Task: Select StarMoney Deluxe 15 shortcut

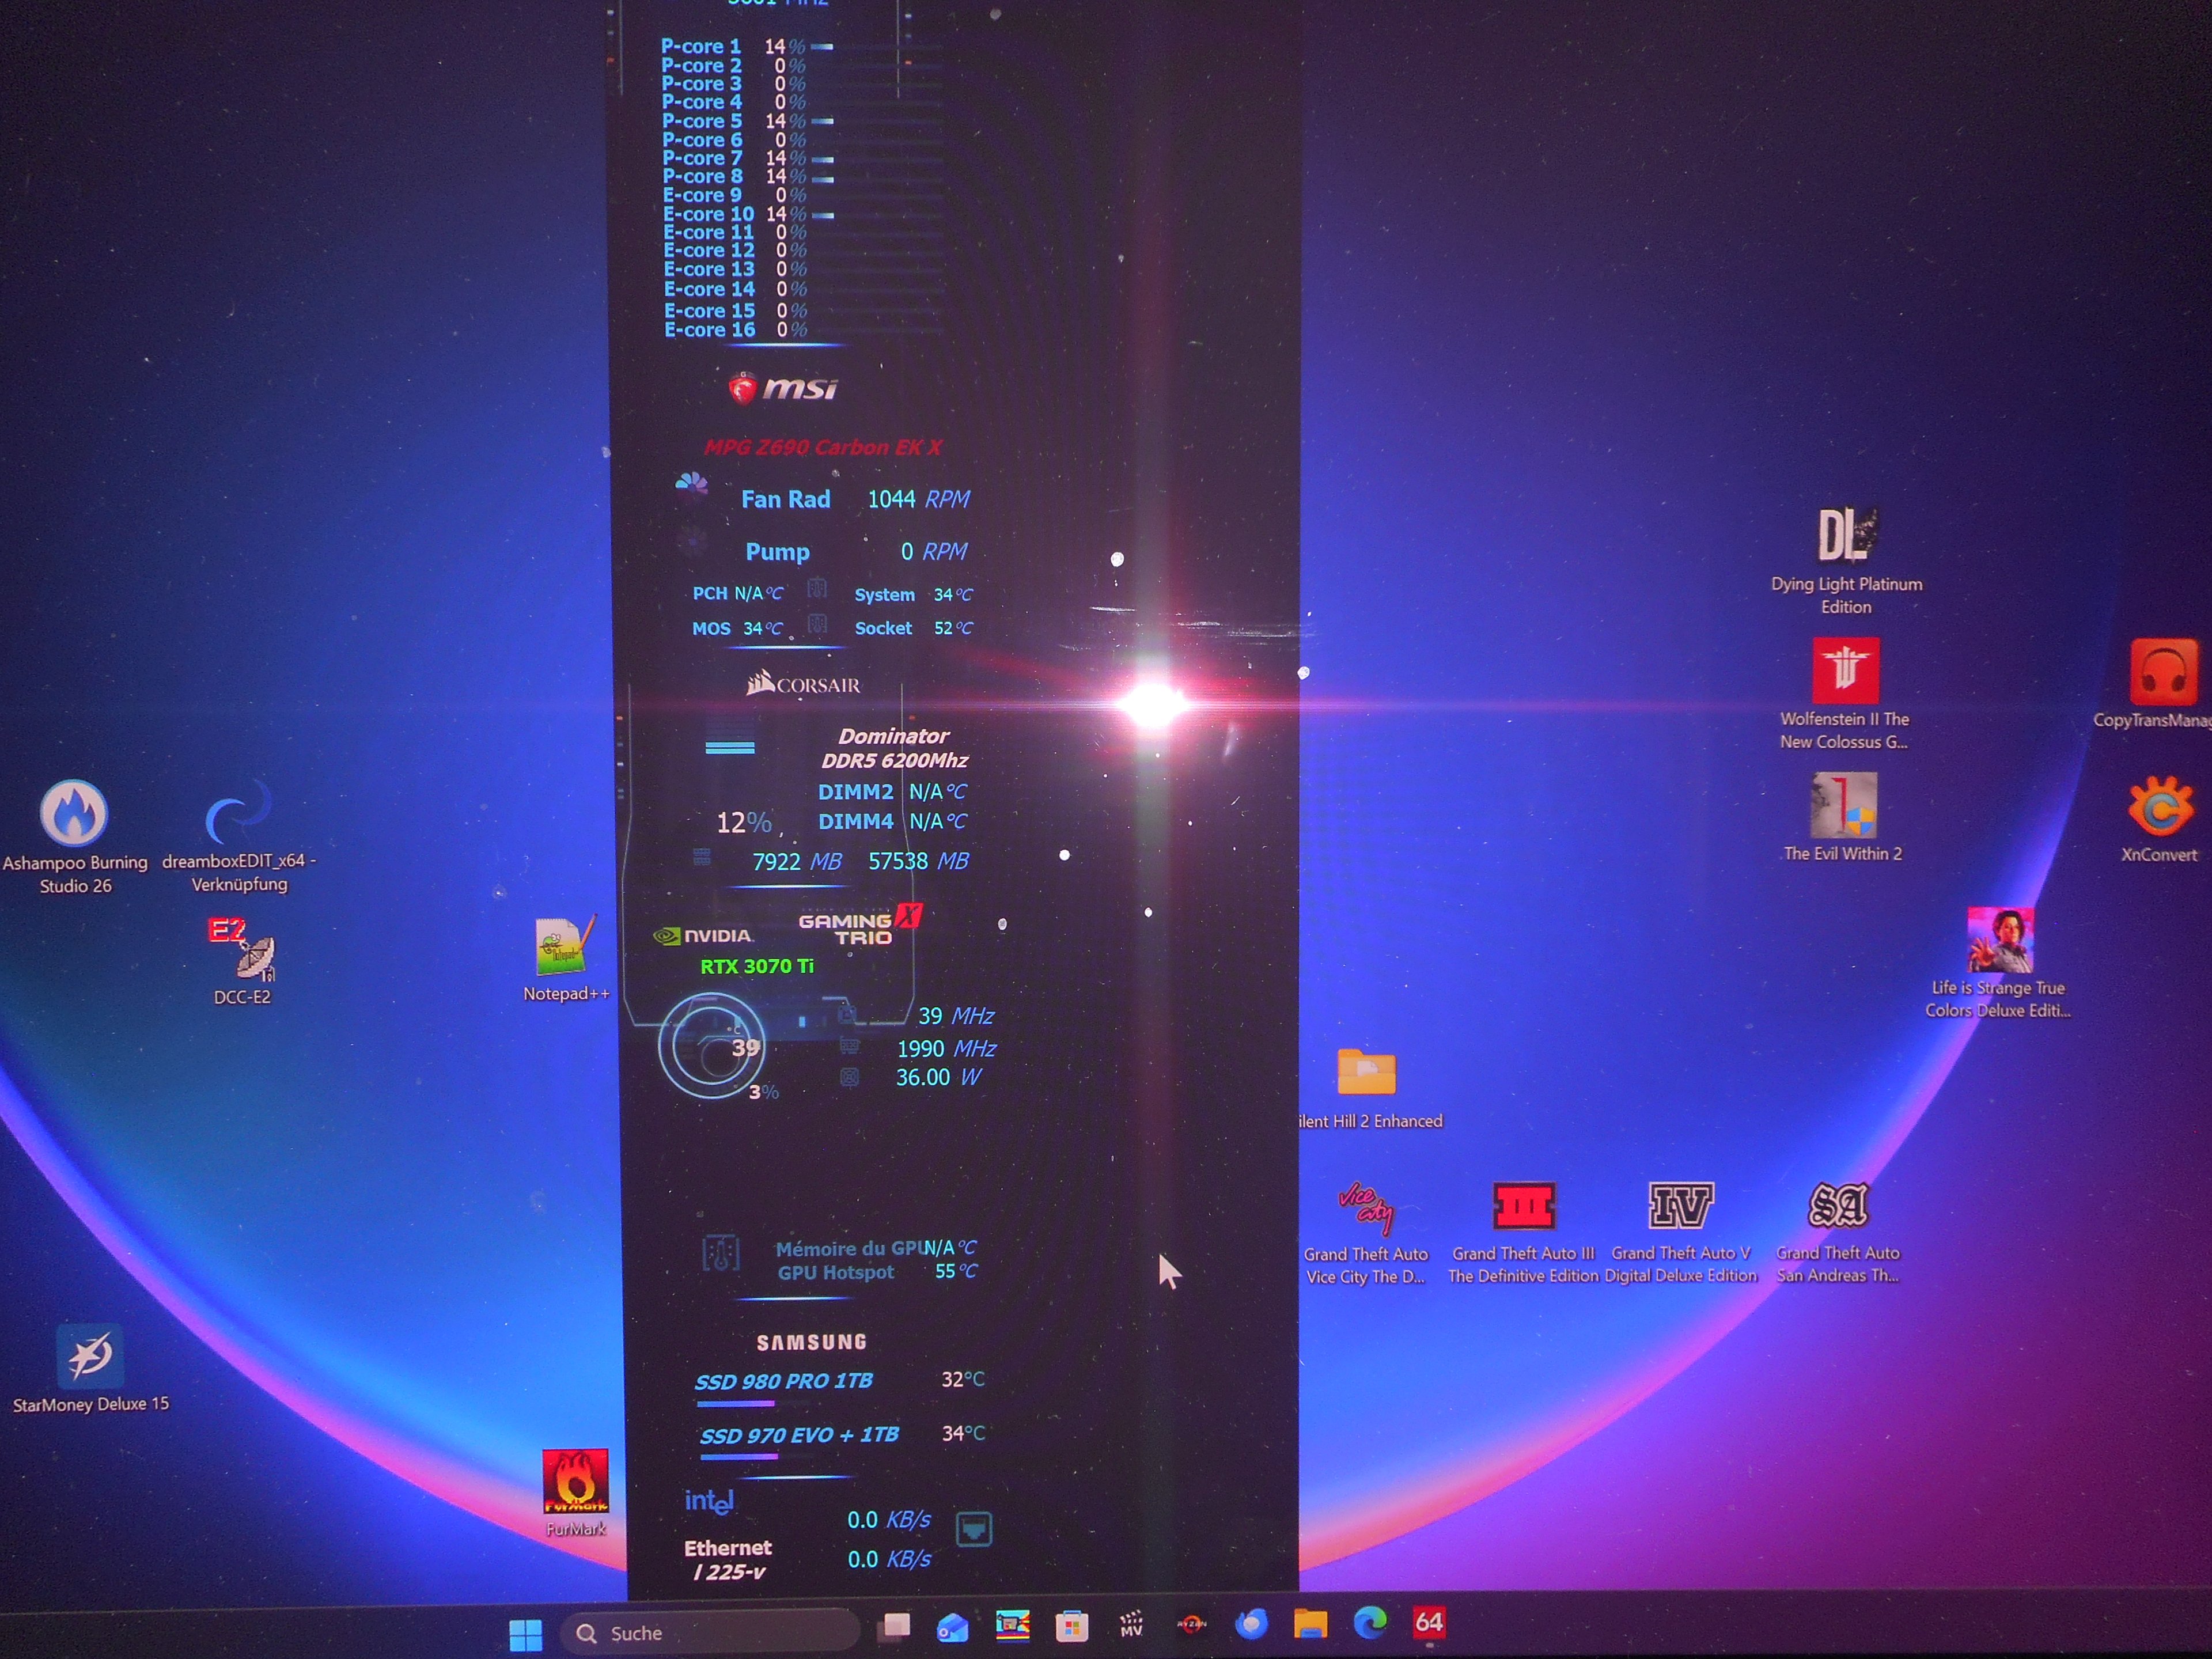Action: (x=90, y=1356)
